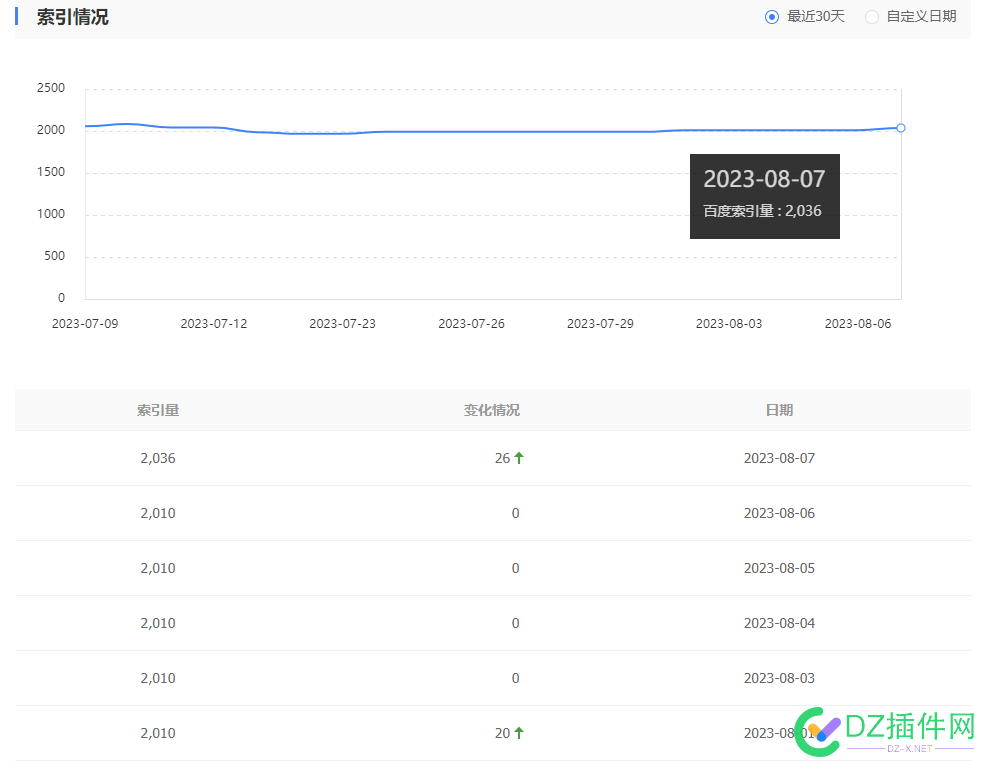Select the highlighted data point on the chart line

pos(900,128)
